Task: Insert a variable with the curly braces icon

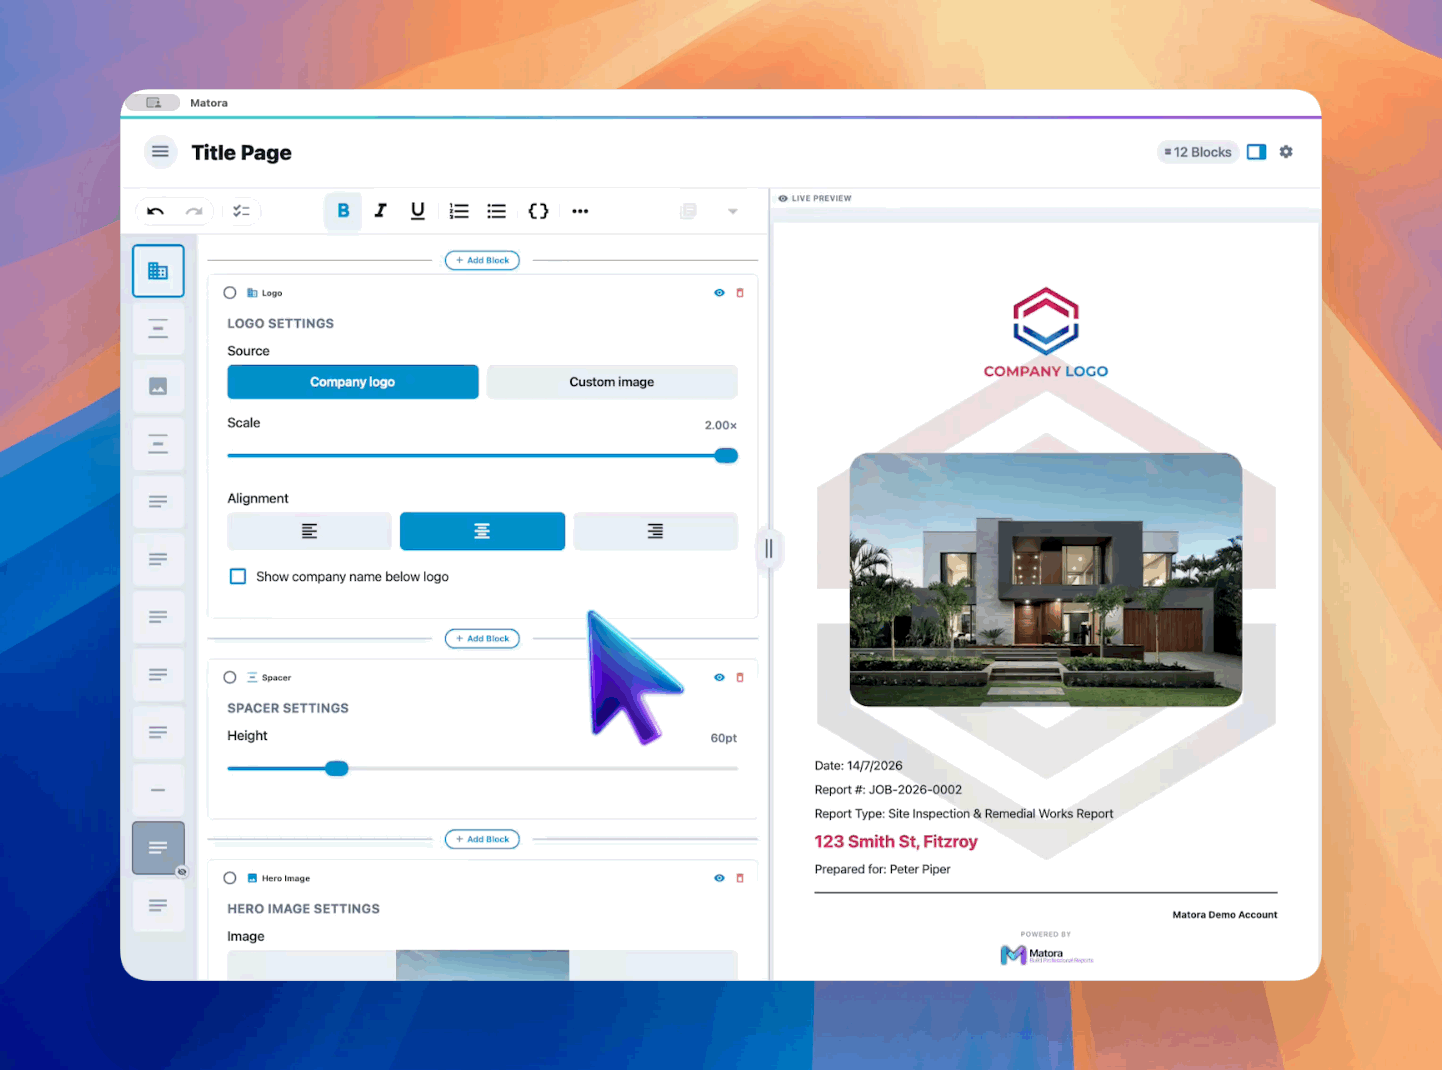Action: tap(538, 211)
